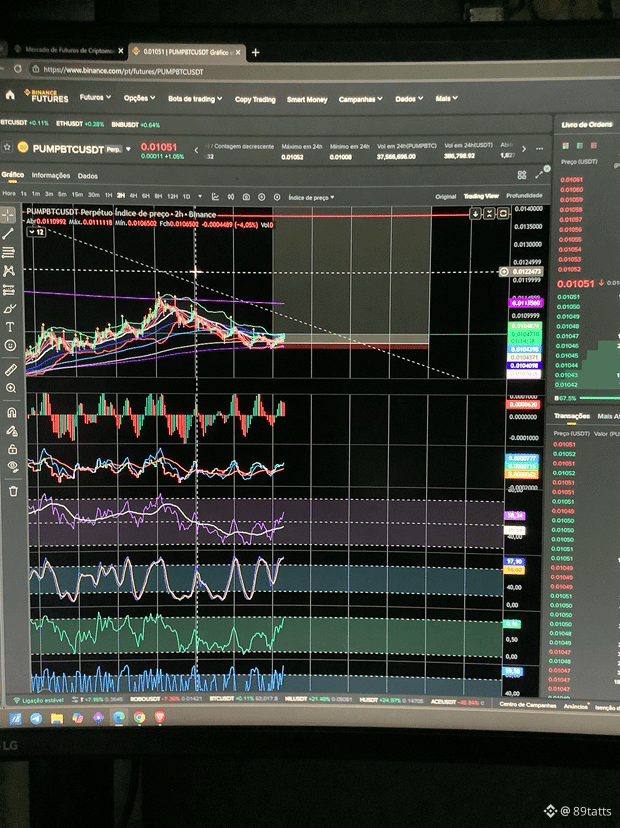Open Centro de Campanhas in status bar

[528, 704]
